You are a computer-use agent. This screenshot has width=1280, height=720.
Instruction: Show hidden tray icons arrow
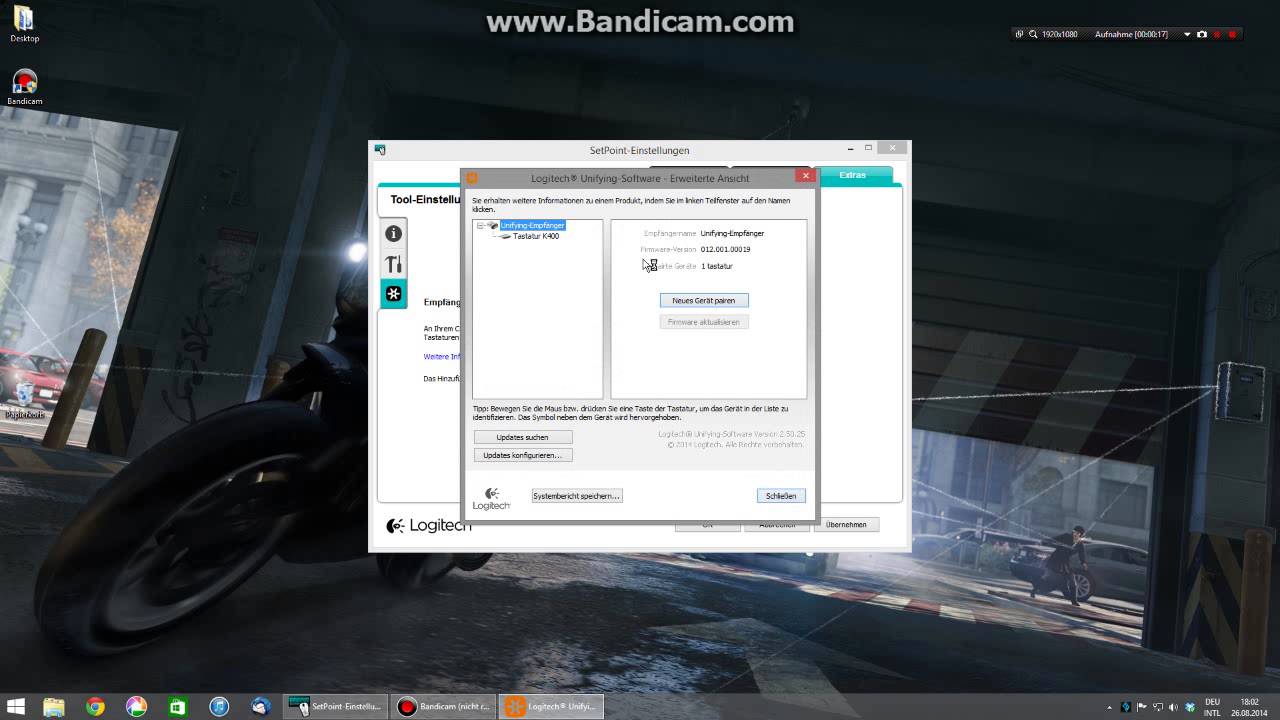coord(1111,707)
